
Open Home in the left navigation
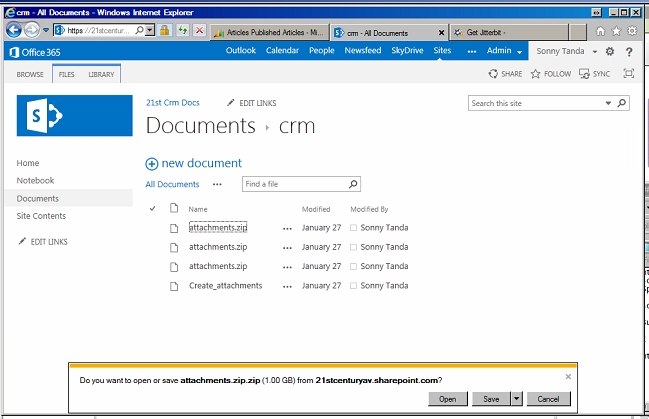point(28,163)
